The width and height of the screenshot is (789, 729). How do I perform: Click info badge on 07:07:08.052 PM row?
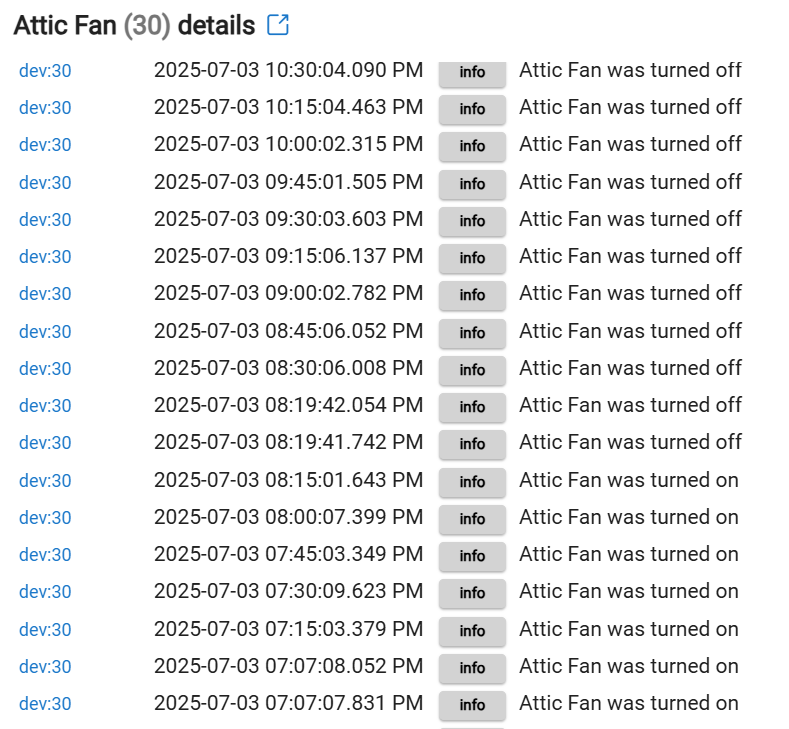pyautogui.click(x=472, y=668)
